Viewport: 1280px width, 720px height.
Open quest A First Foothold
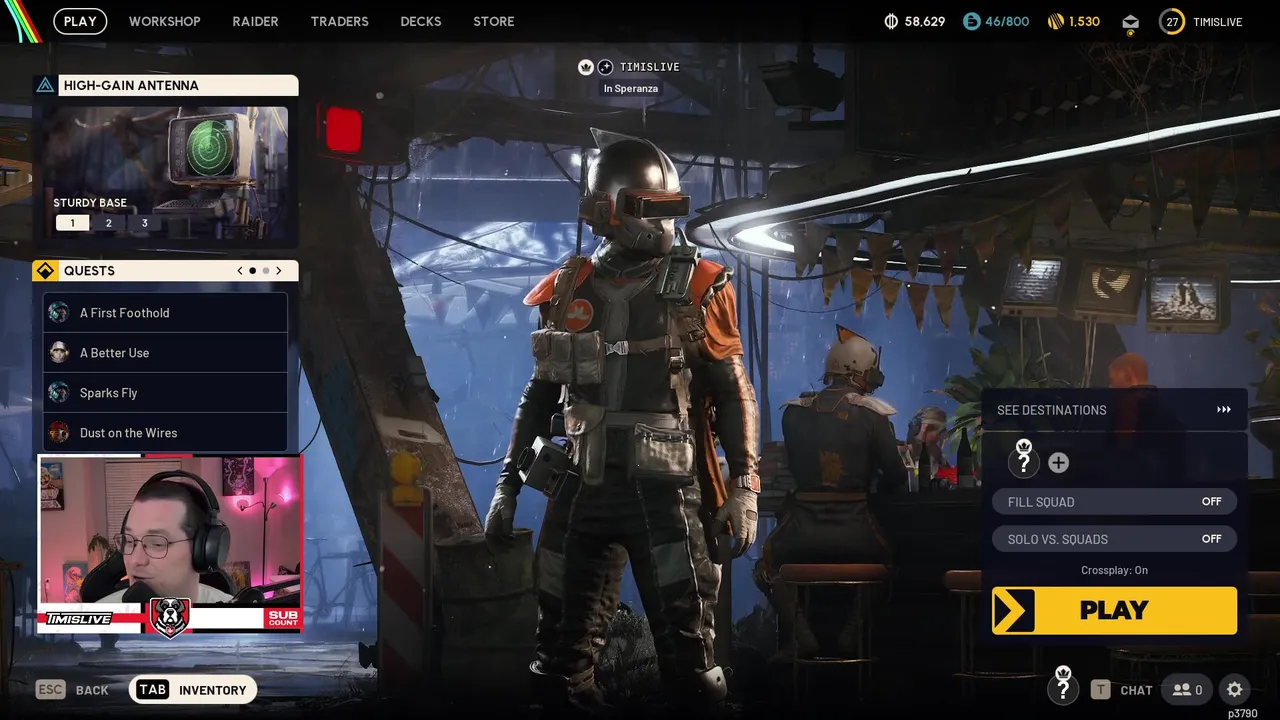pyautogui.click(x=166, y=313)
